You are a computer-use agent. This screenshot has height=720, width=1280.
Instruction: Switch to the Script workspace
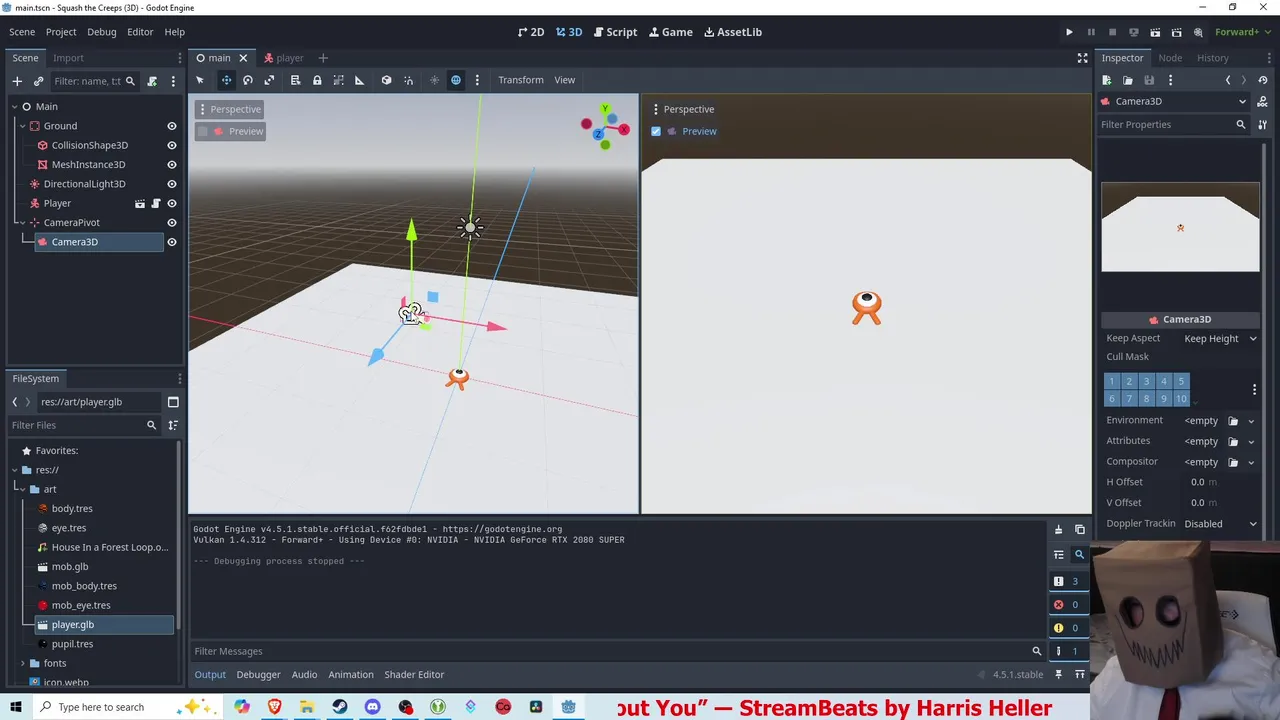pyautogui.click(x=615, y=32)
